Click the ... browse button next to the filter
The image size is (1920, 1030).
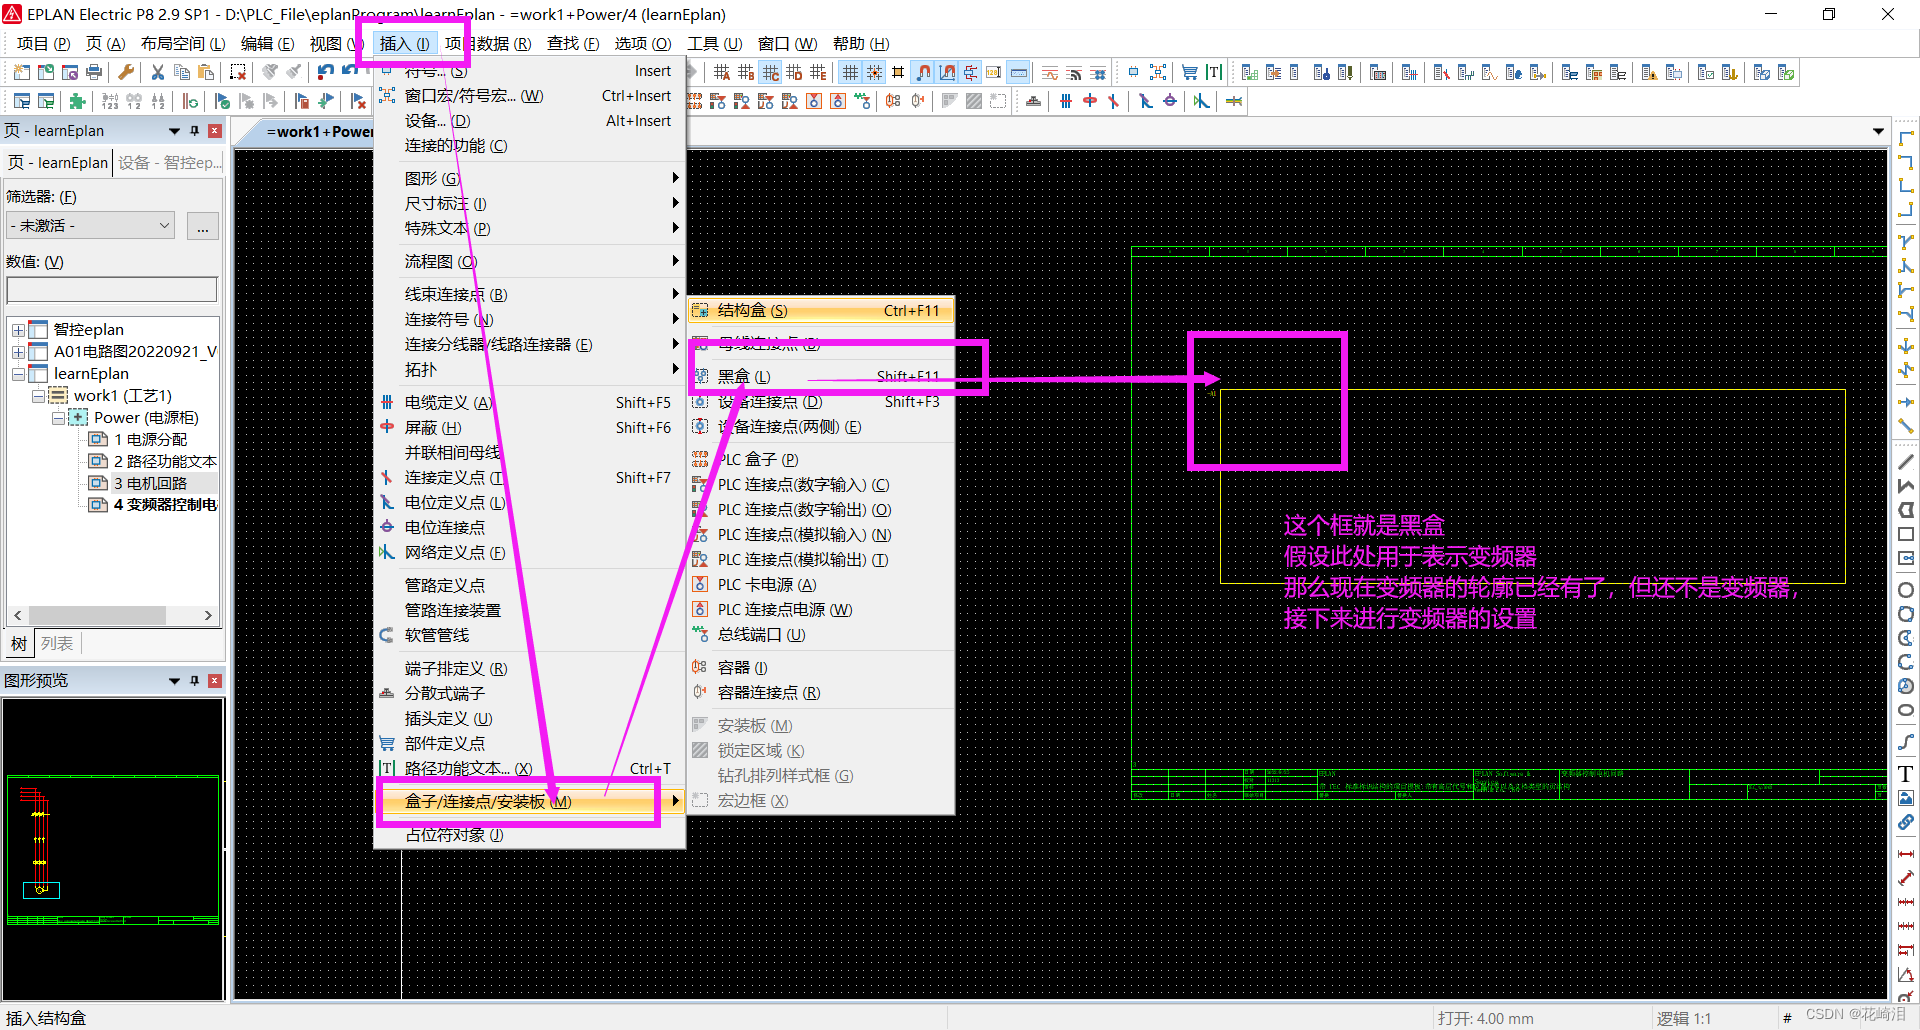click(202, 225)
